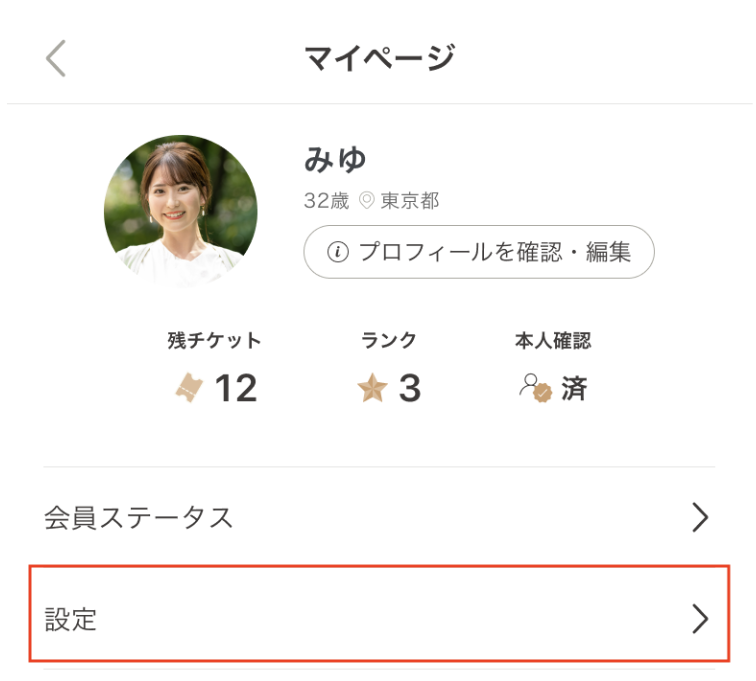This screenshot has width=756, height=681.
Task: Tap the ticket icon under 残チケット
Action: tap(190, 388)
